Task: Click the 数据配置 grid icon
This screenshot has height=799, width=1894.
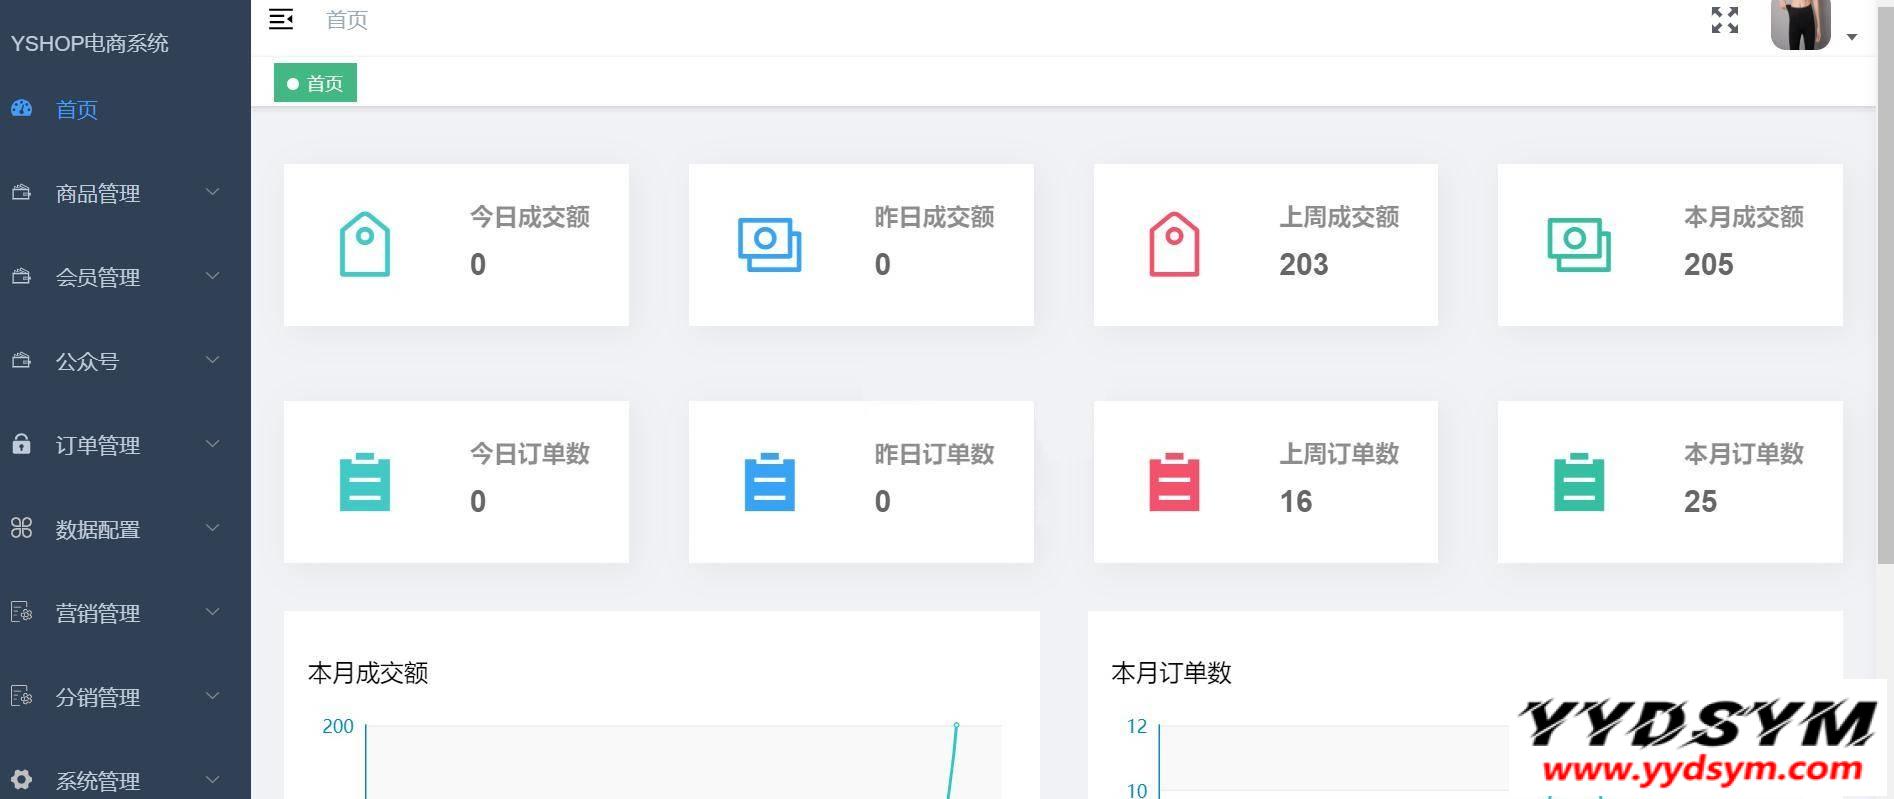Action: (x=22, y=528)
